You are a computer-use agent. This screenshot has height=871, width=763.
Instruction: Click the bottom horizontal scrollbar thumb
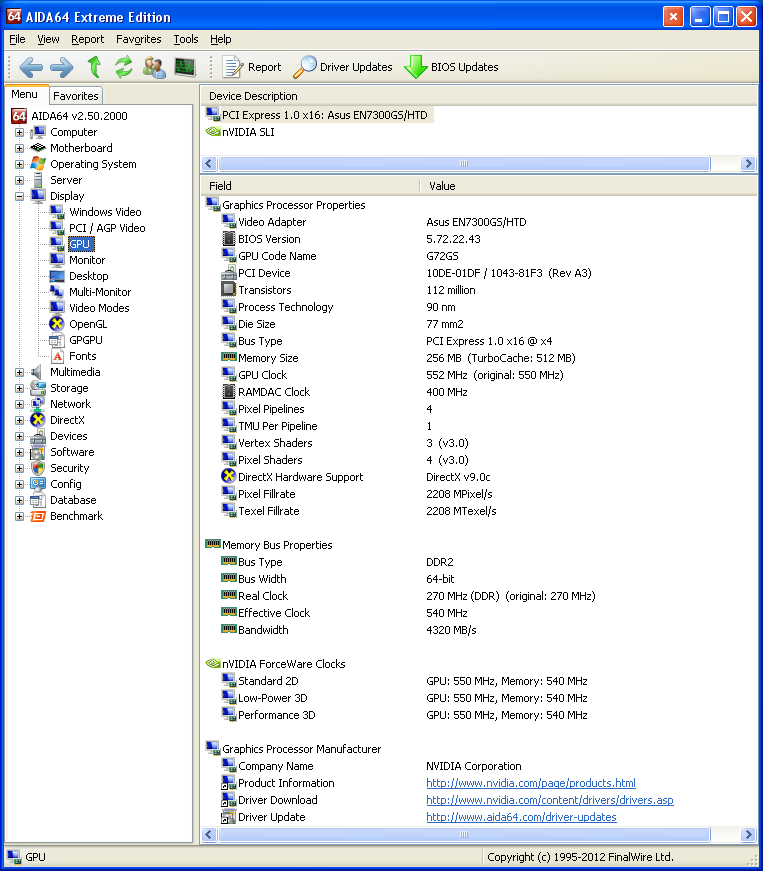[x=464, y=834]
